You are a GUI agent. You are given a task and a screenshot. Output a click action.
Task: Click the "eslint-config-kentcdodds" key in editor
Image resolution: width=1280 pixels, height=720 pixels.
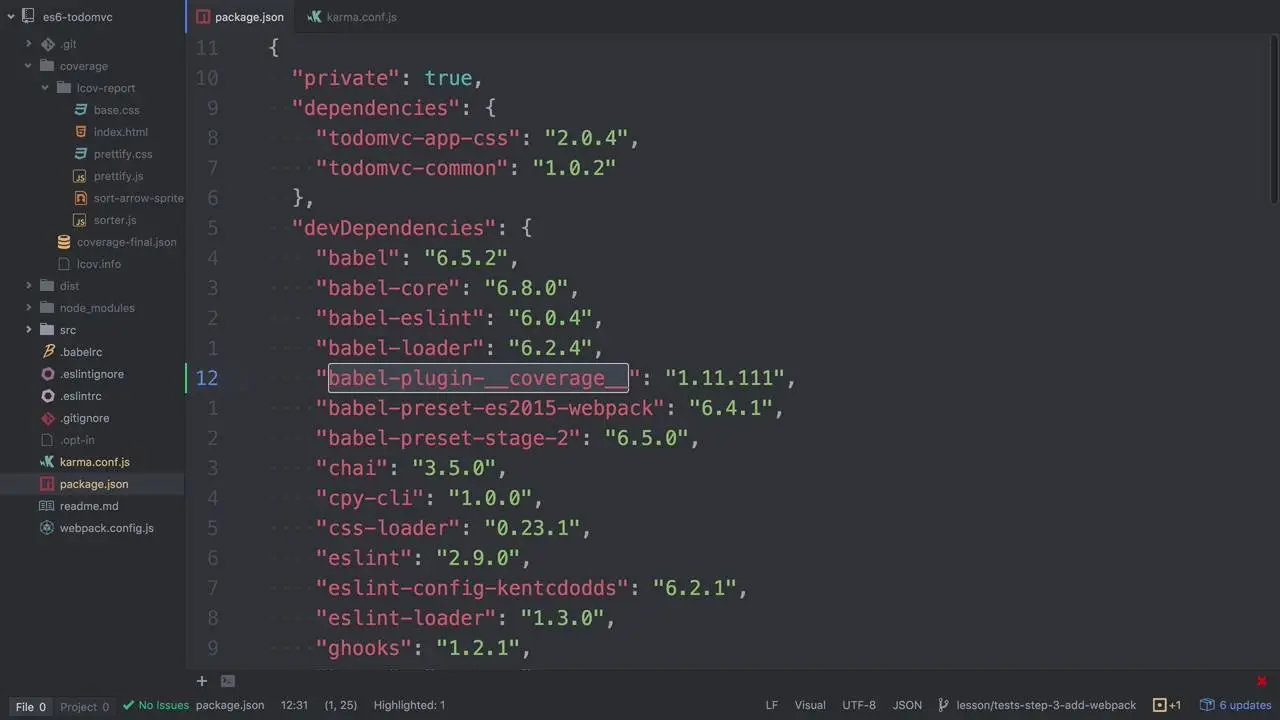click(473, 588)
